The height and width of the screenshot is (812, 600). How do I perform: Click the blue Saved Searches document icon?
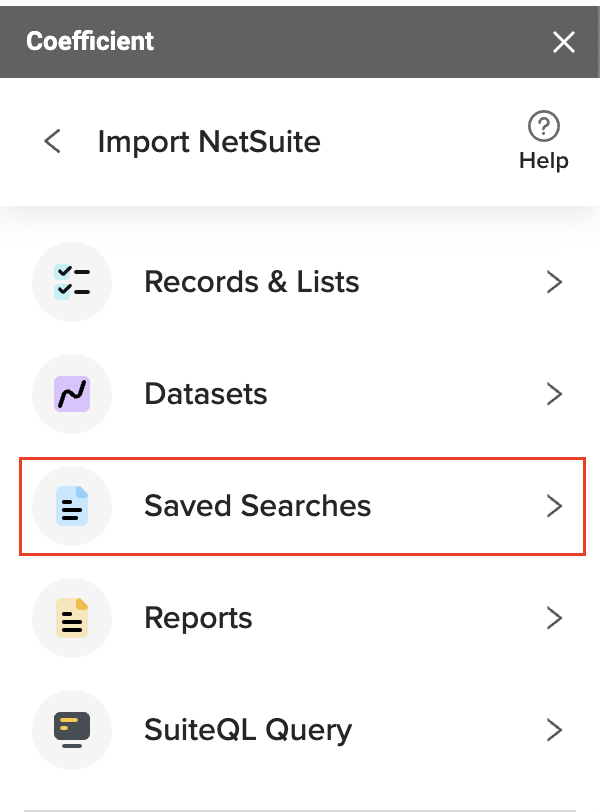click(x=72, y=506)
